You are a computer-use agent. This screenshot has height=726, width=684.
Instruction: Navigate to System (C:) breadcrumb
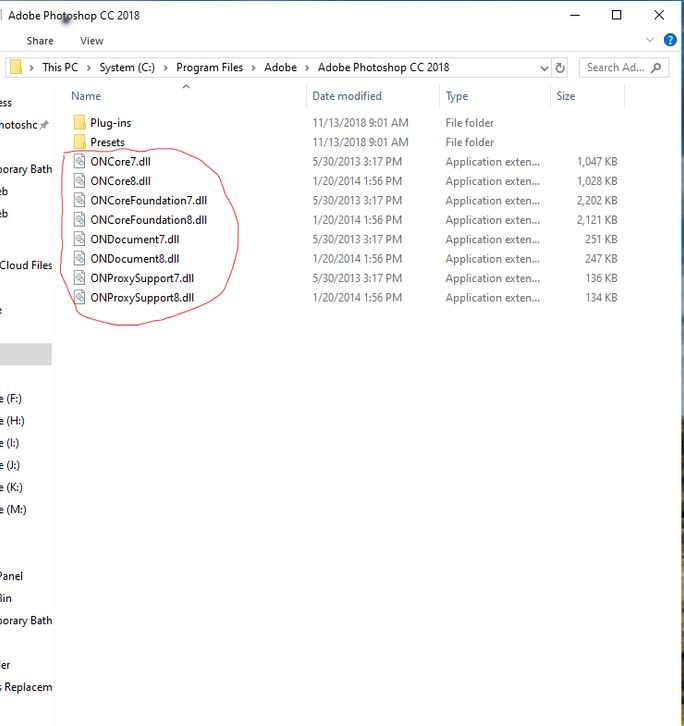127,68
